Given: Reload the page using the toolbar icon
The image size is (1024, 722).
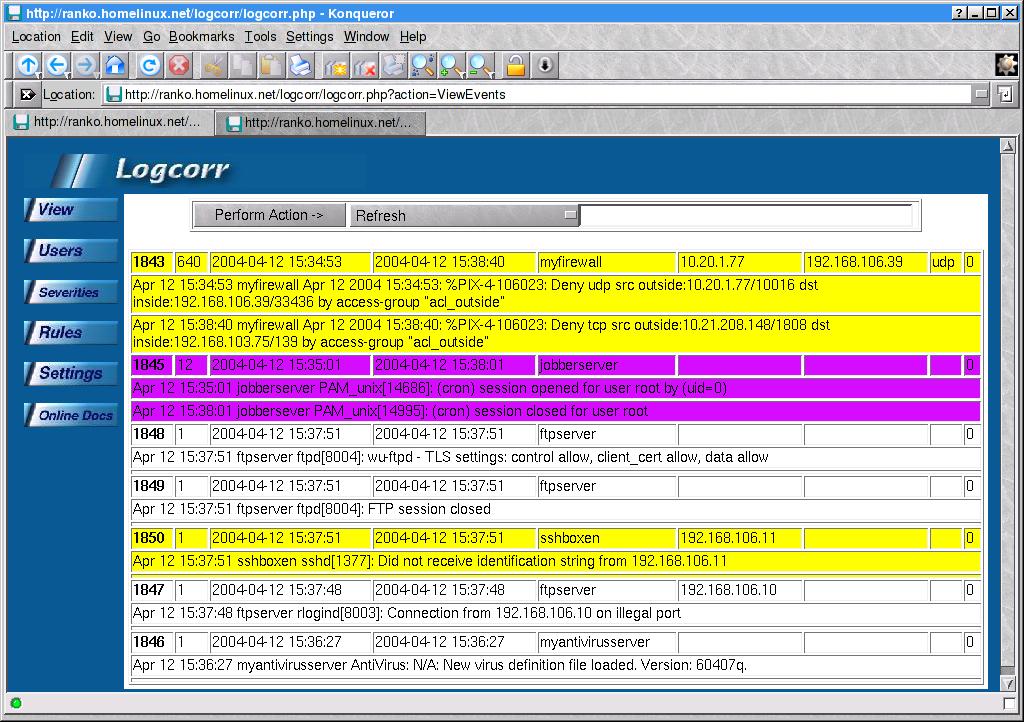Looking at the screenshot, I should click(x=149, y=65).
